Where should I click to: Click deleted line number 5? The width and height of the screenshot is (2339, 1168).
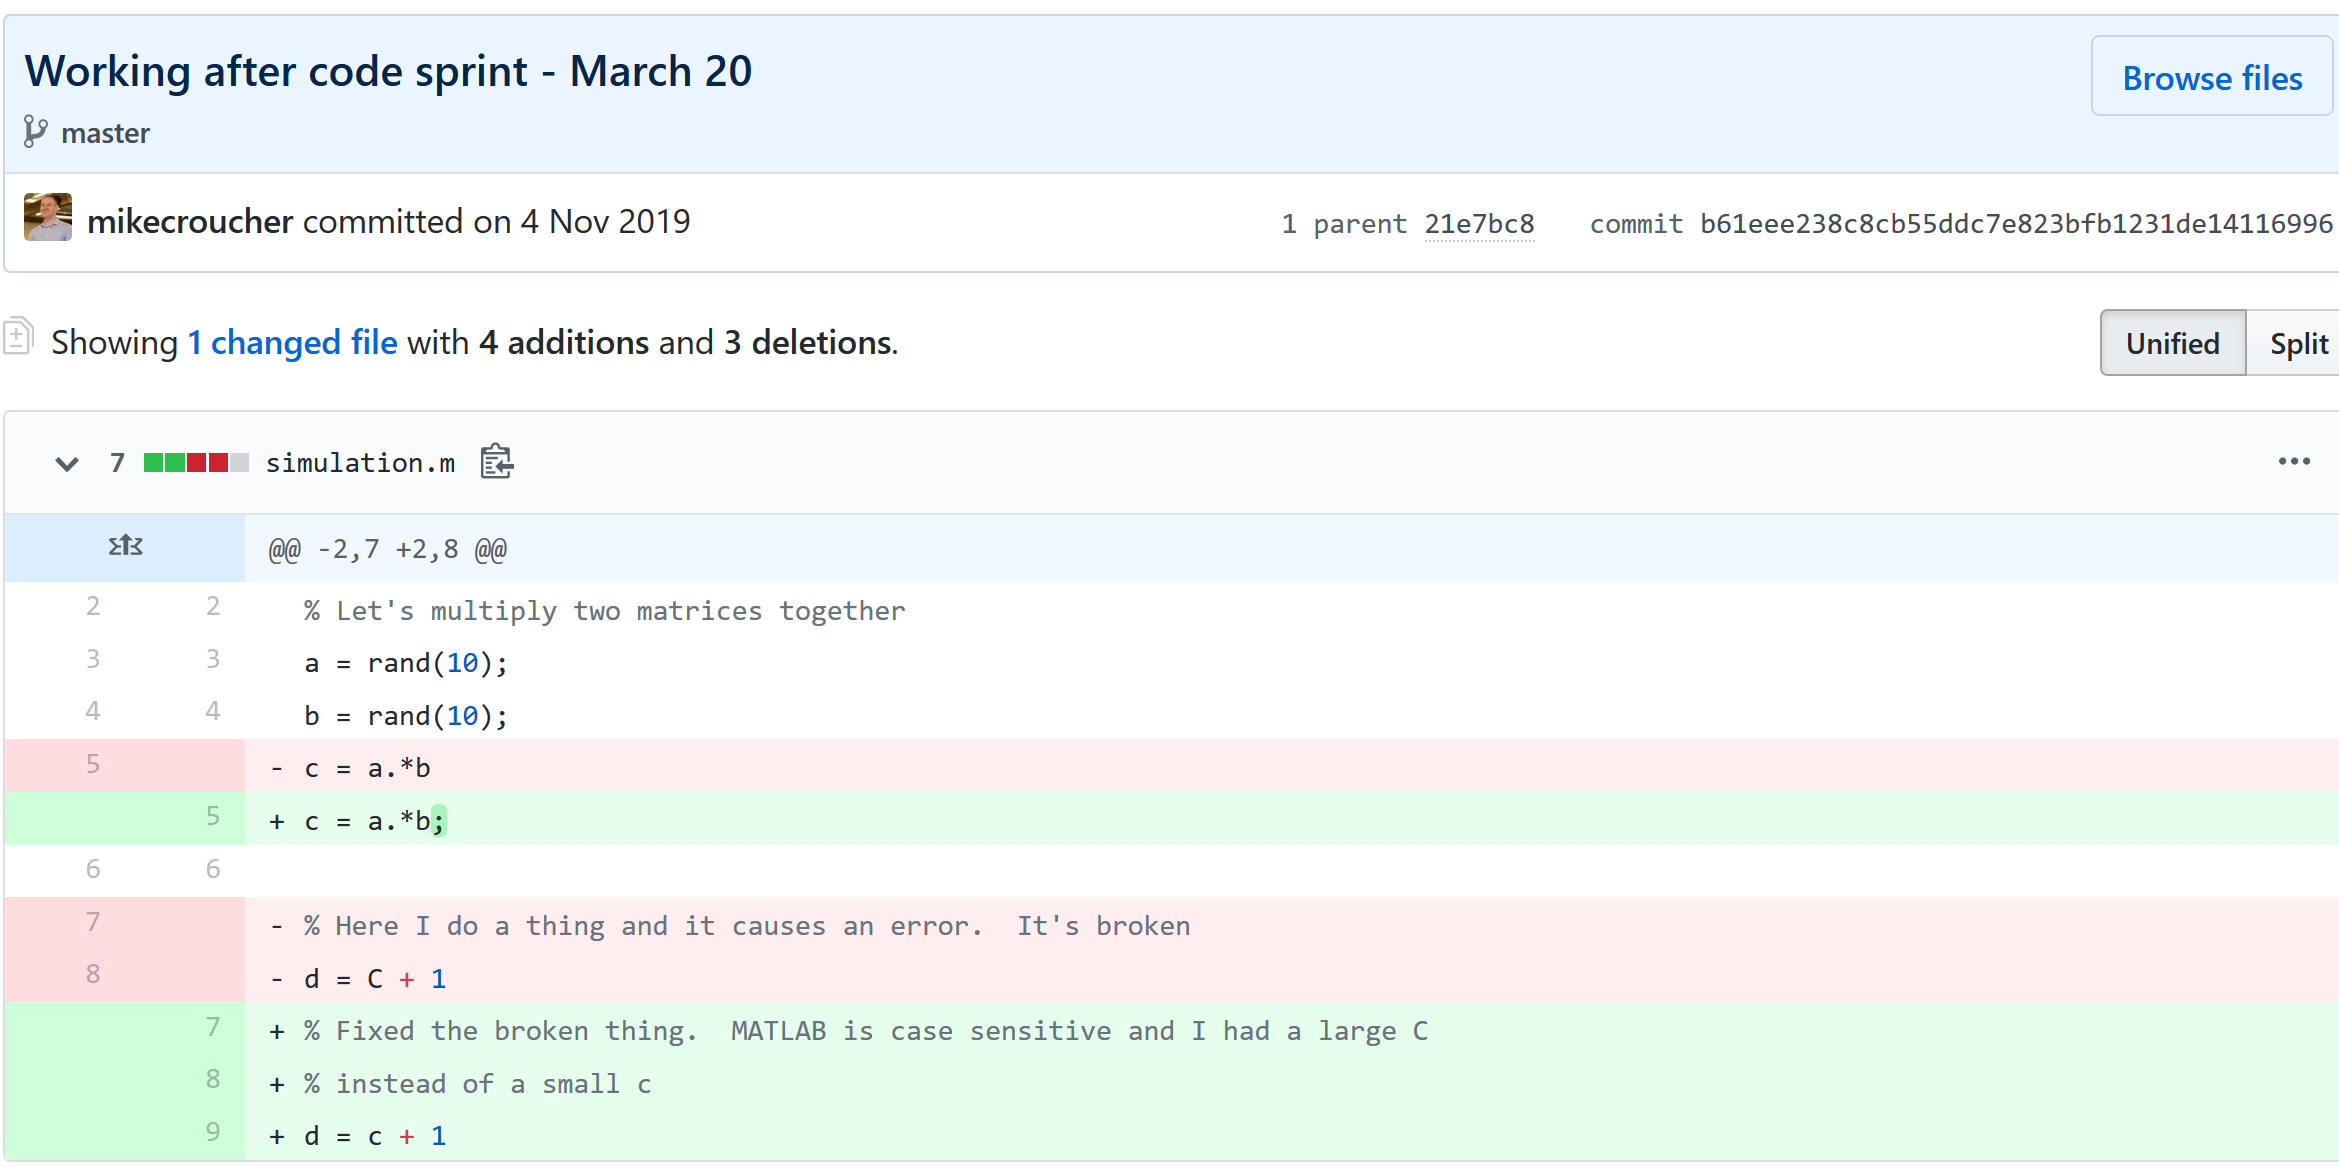(x=93, y=765)
